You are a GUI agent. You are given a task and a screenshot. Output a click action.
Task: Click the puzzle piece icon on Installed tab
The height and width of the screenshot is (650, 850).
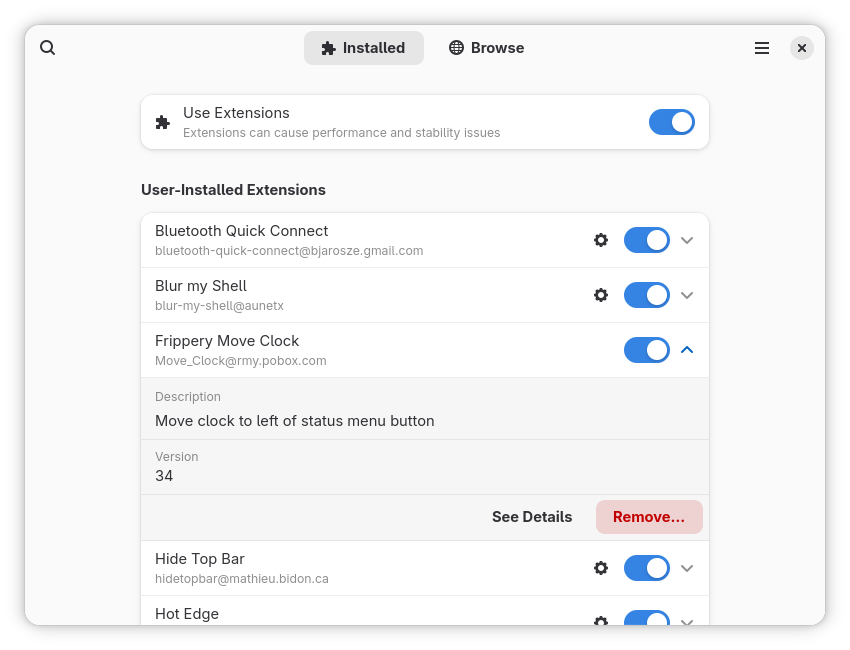click(327, 47)
